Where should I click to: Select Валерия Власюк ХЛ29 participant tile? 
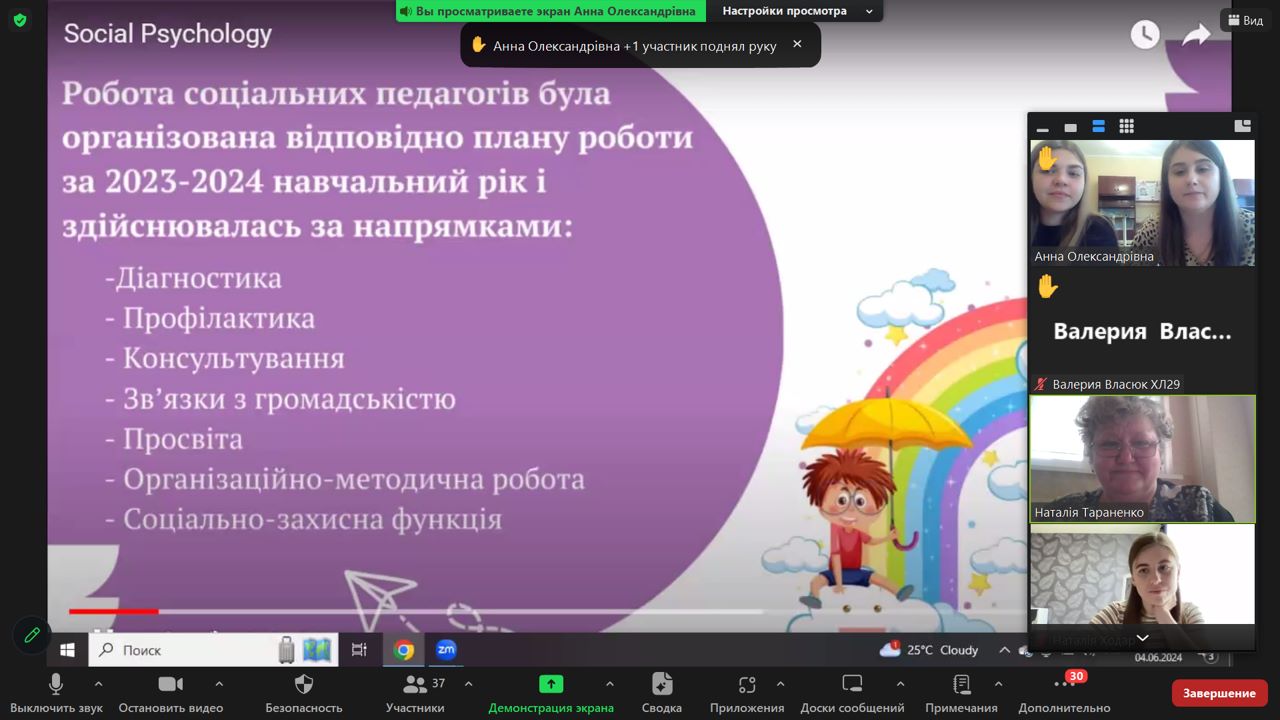tap(1142, 330)
